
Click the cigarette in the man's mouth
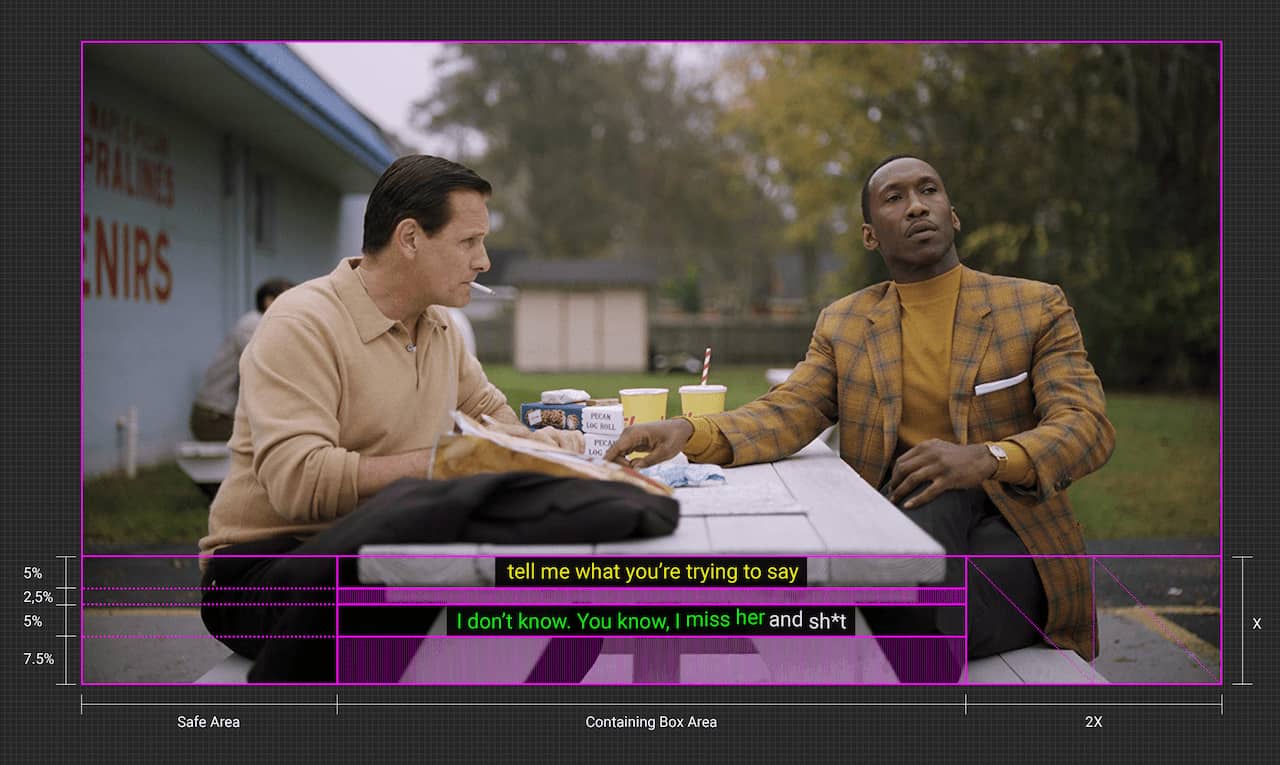click(x=481, y=288)
